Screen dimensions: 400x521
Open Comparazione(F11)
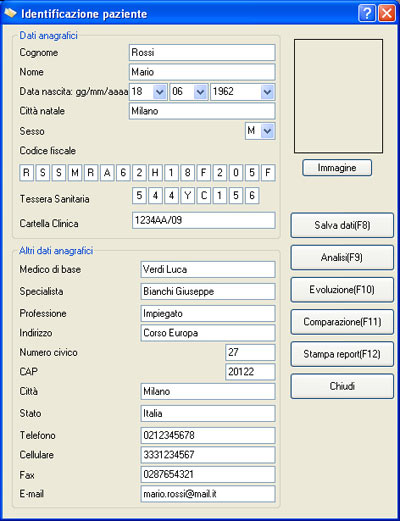pos(342,322)
